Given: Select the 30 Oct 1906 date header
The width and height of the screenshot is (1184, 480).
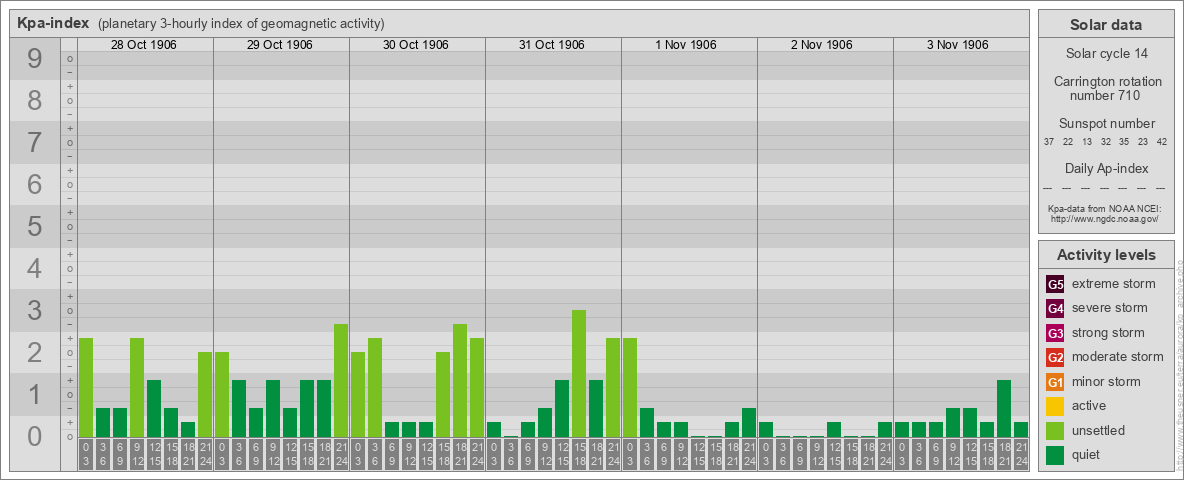Looking at the screenshot, I should (x=415, y=45).
